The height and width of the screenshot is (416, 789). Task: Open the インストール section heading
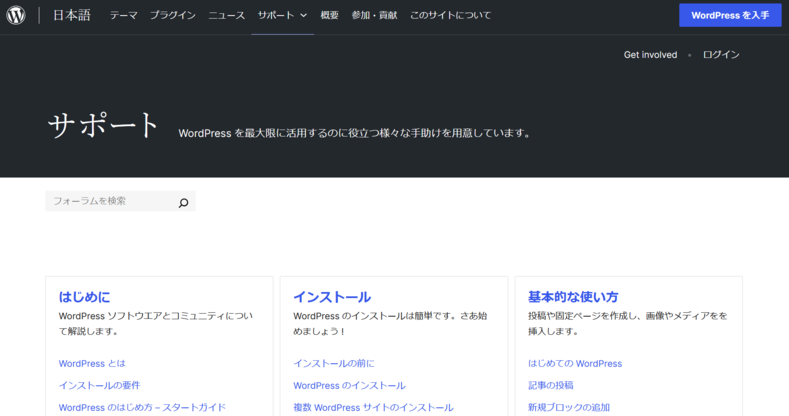[332, 297]
